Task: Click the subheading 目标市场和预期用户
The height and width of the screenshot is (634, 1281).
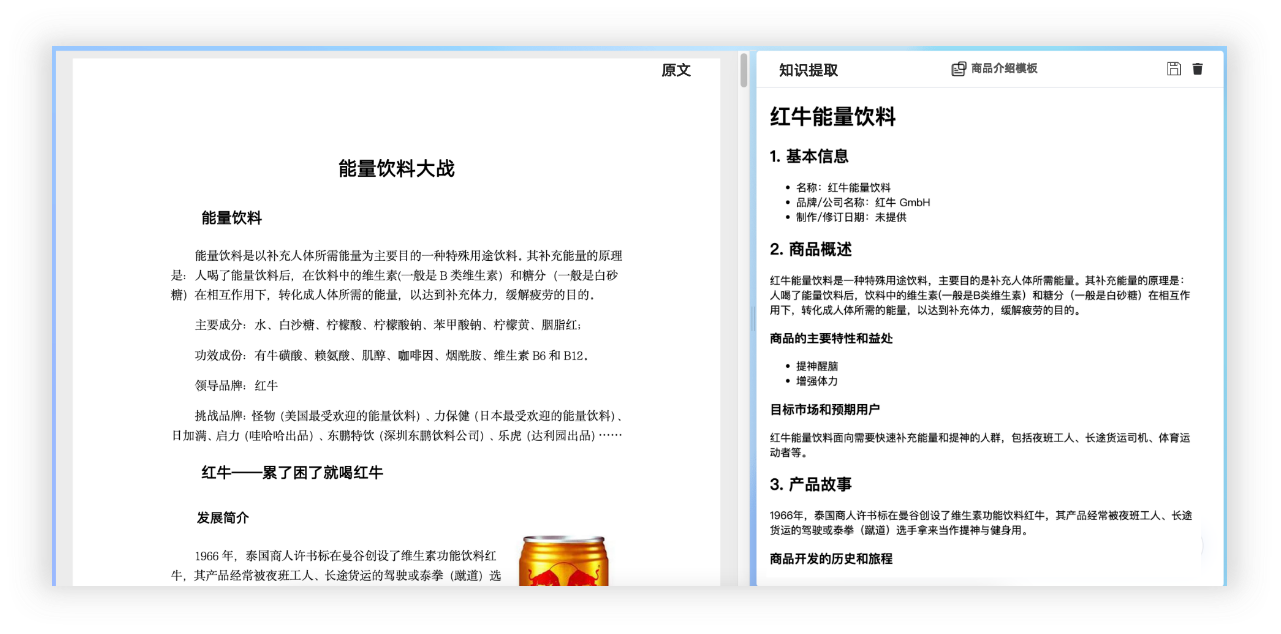Action: (825, 410)
